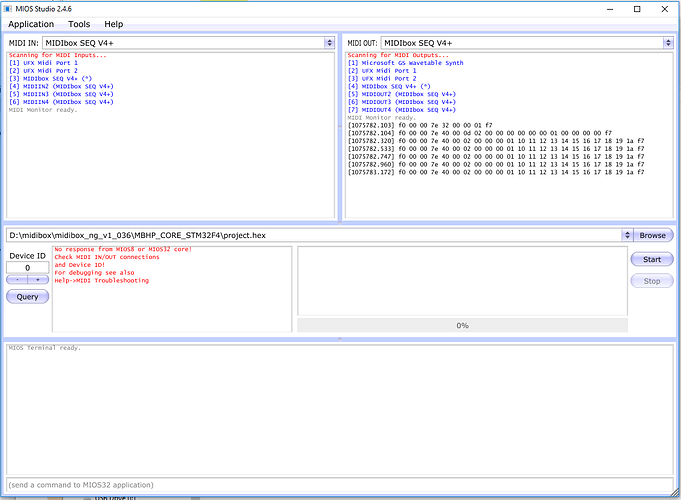This screenshot has width=681, height=500.
Task: Click 'Help->MIDI Troubleshooting' hint text
Action: tap(102, 281)
